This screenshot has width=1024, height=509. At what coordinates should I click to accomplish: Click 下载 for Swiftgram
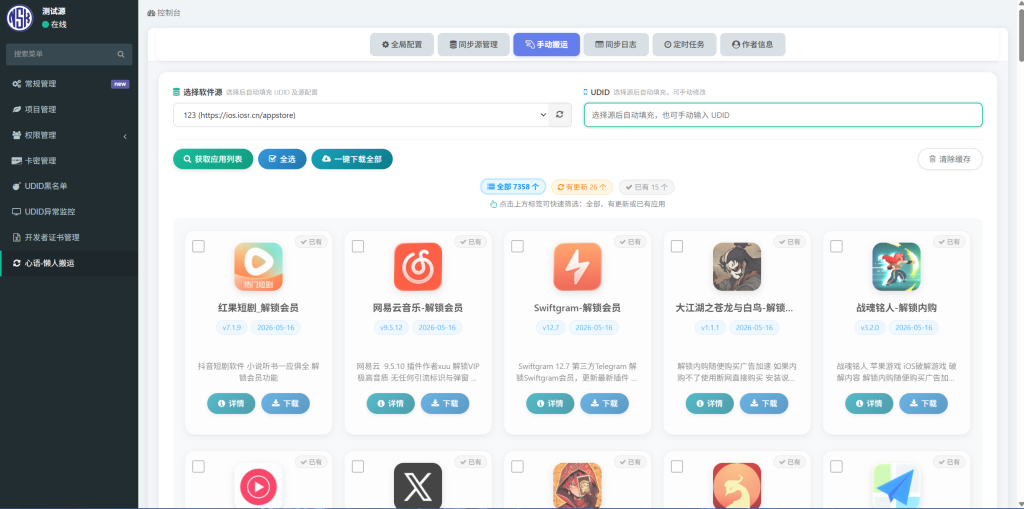[x=604, y=404]
